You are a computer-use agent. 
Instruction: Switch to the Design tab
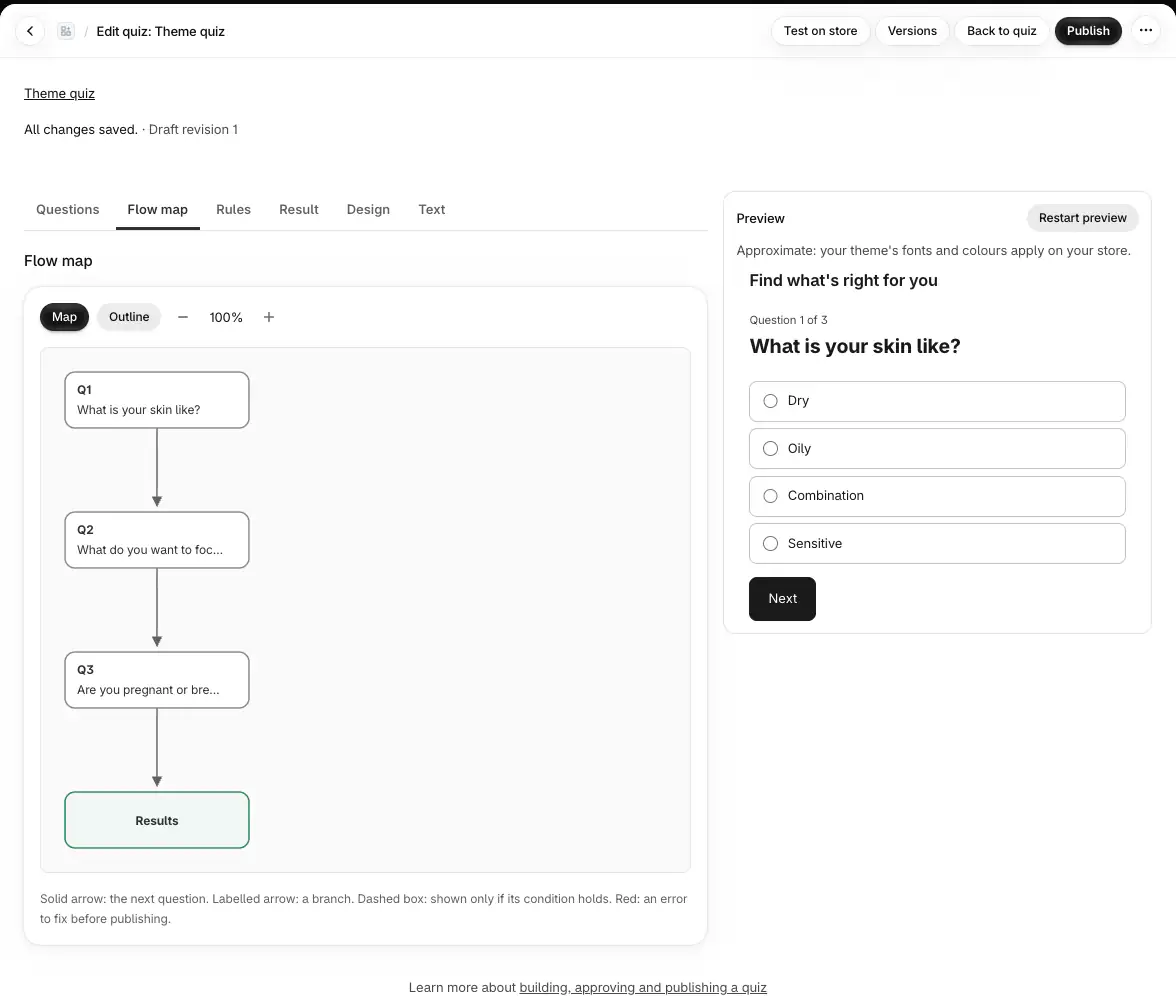(x=368, y=210)
